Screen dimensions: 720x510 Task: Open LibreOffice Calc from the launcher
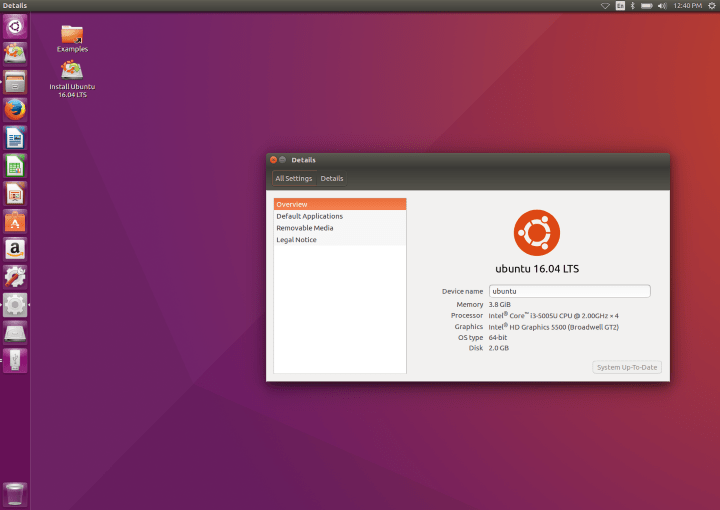coord(15,166)
